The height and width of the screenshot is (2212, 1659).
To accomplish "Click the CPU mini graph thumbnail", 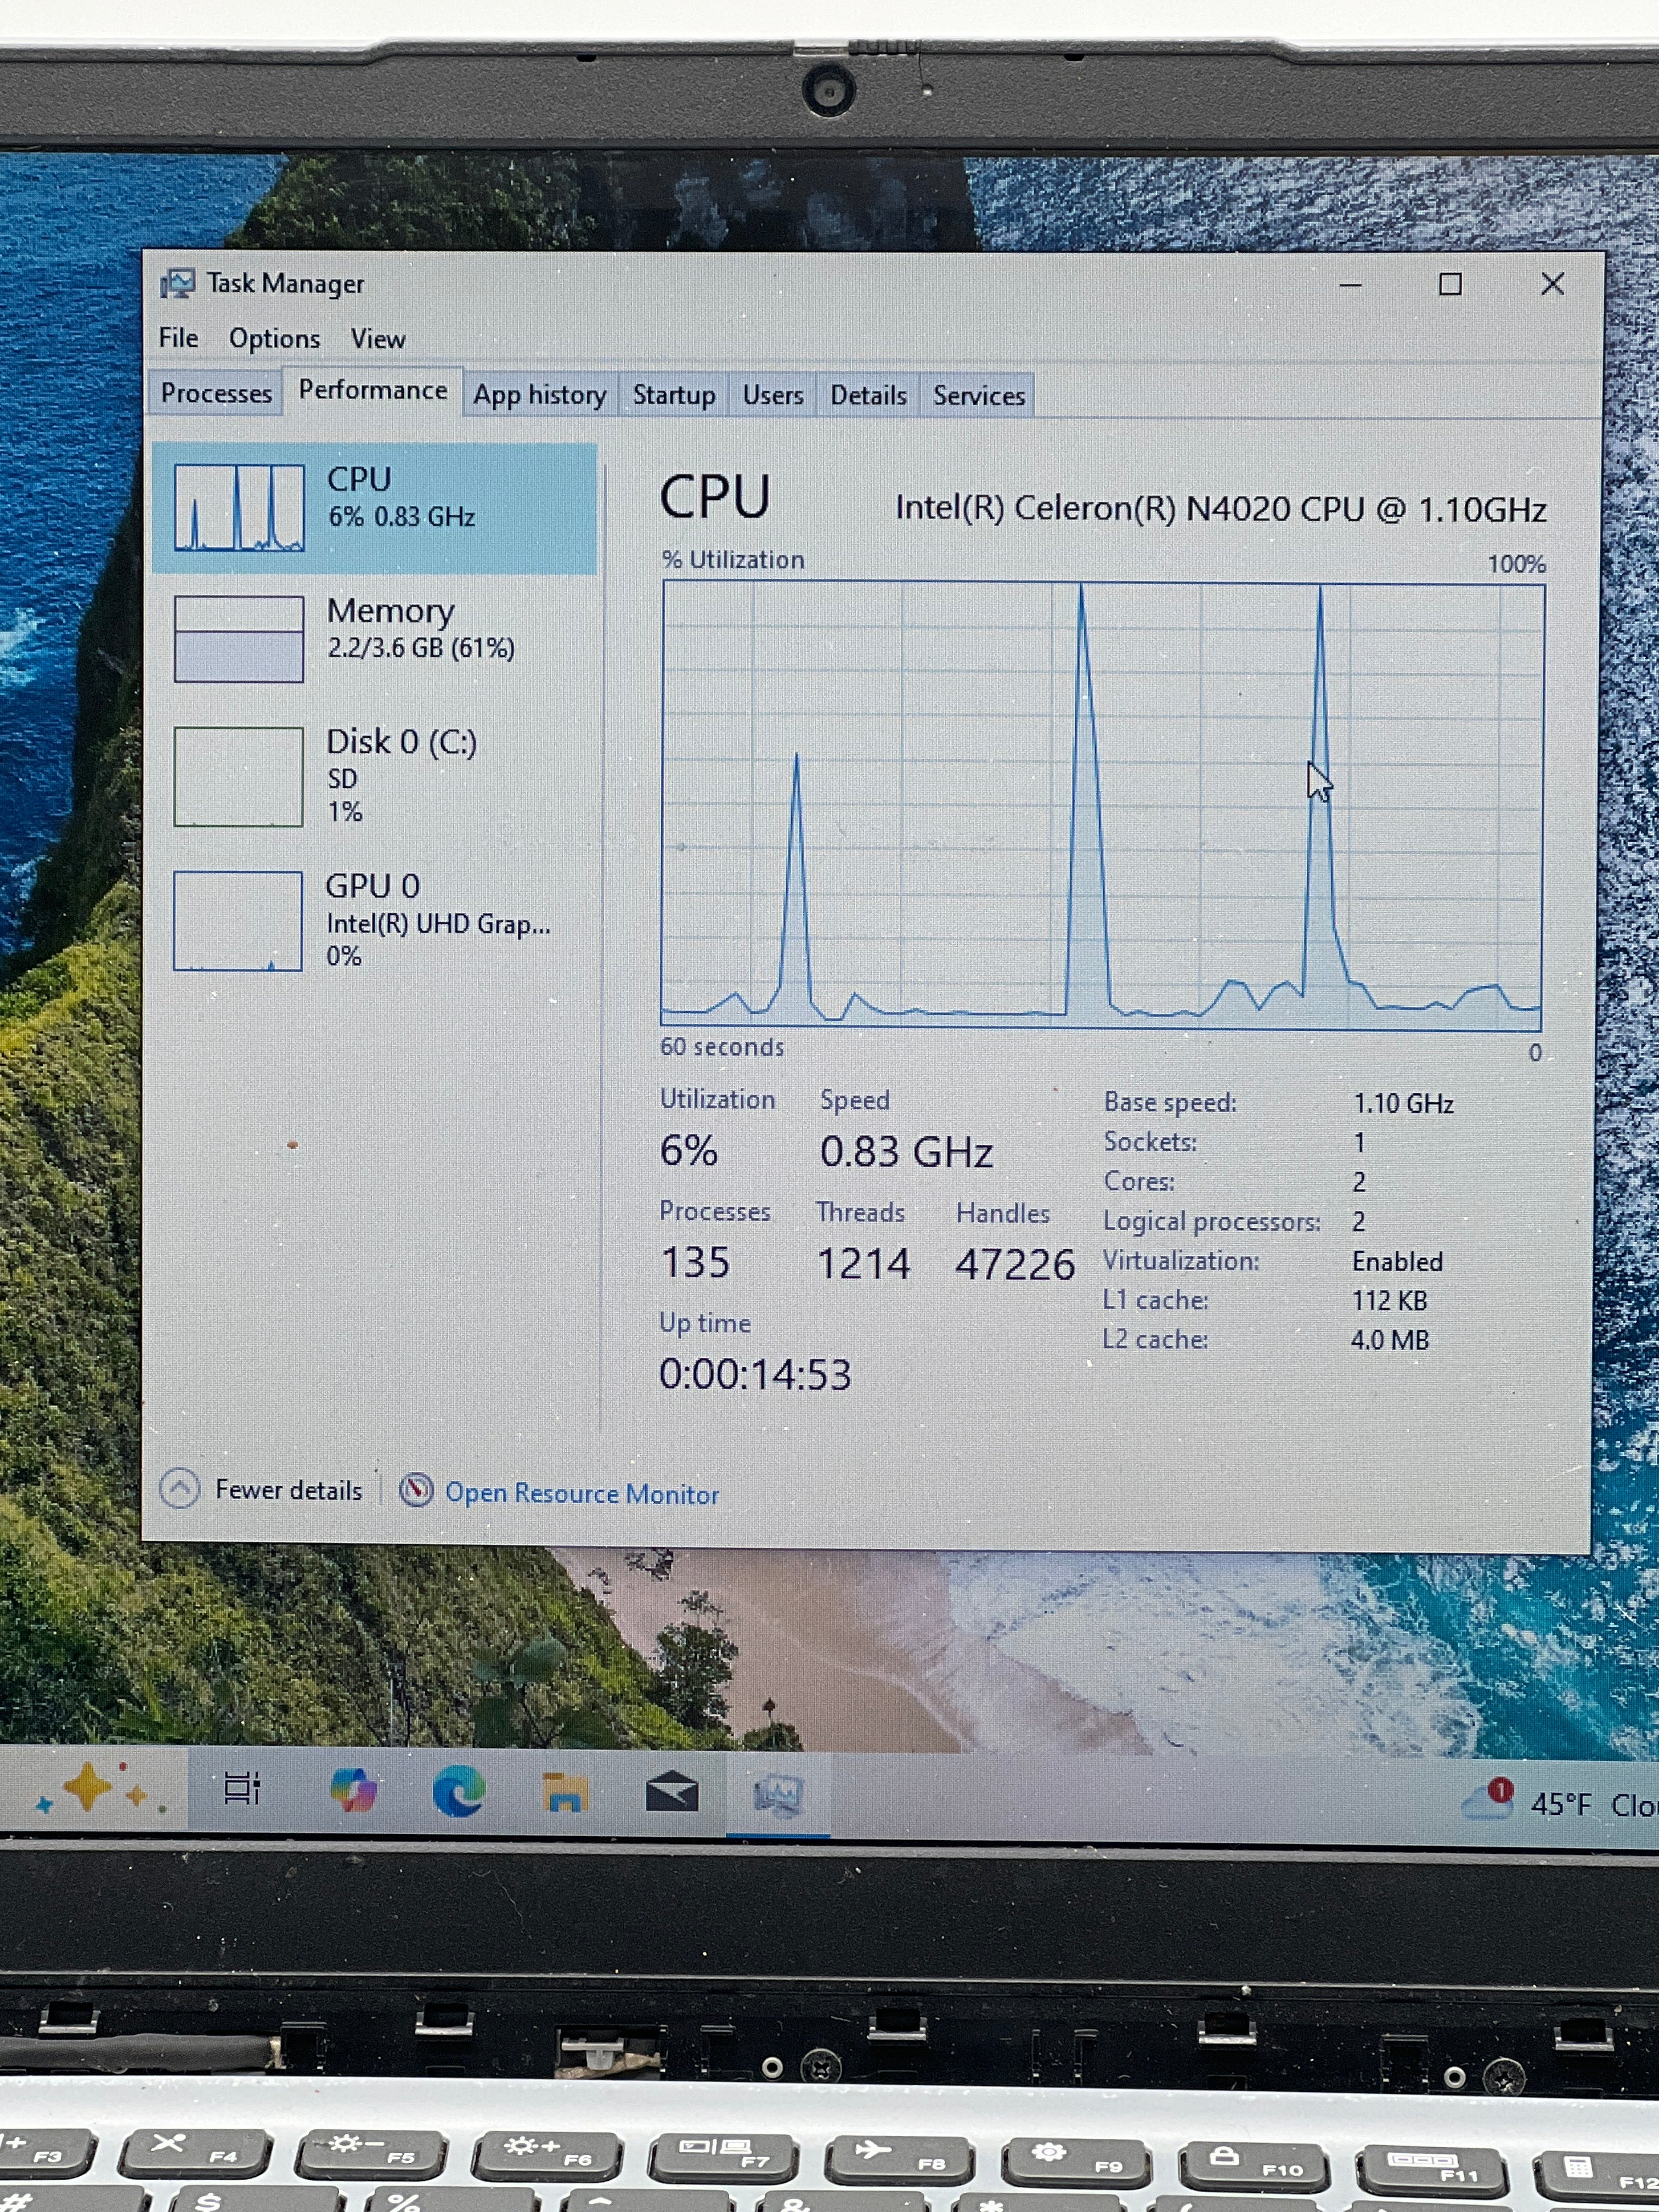I will point(239,507).
